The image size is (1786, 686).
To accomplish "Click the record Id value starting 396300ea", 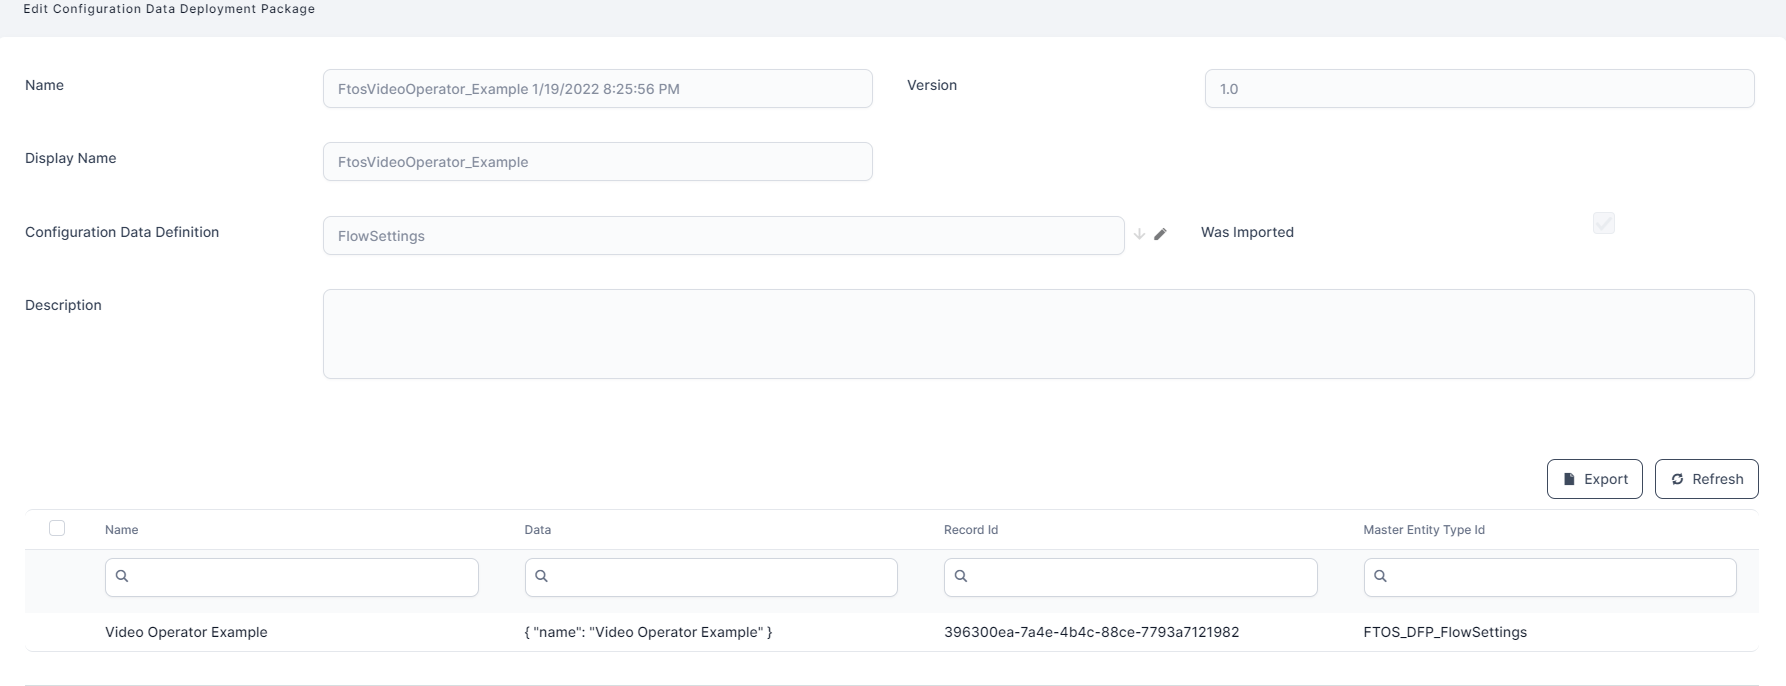I will coord(1091,632).
